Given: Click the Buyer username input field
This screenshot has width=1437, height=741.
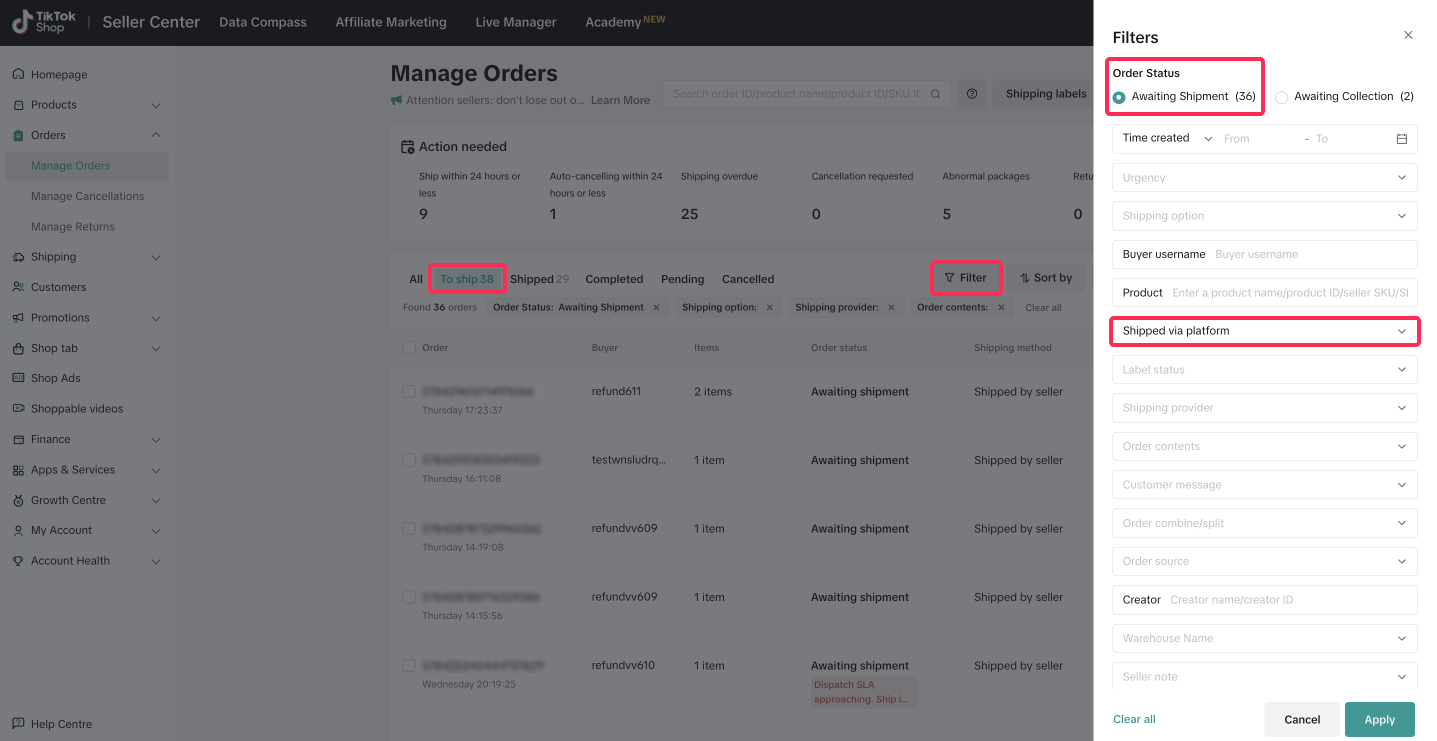Looking at the screenshot, I should 1310,254.
